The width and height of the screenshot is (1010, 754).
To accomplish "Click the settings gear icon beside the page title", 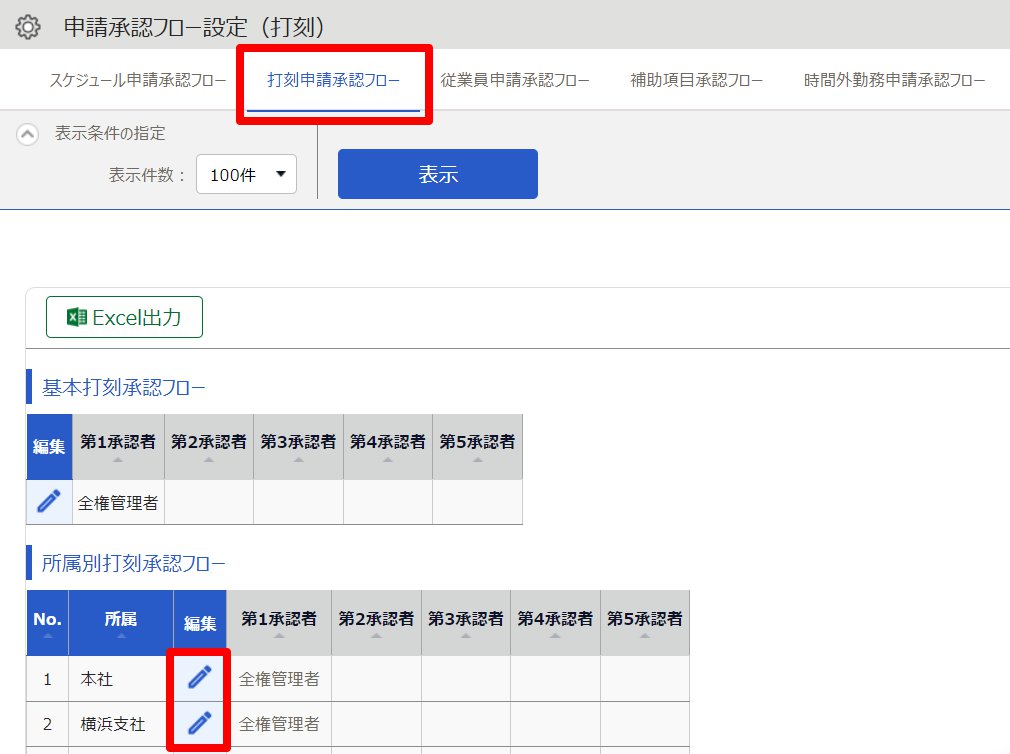I will [x=28, y=27].
